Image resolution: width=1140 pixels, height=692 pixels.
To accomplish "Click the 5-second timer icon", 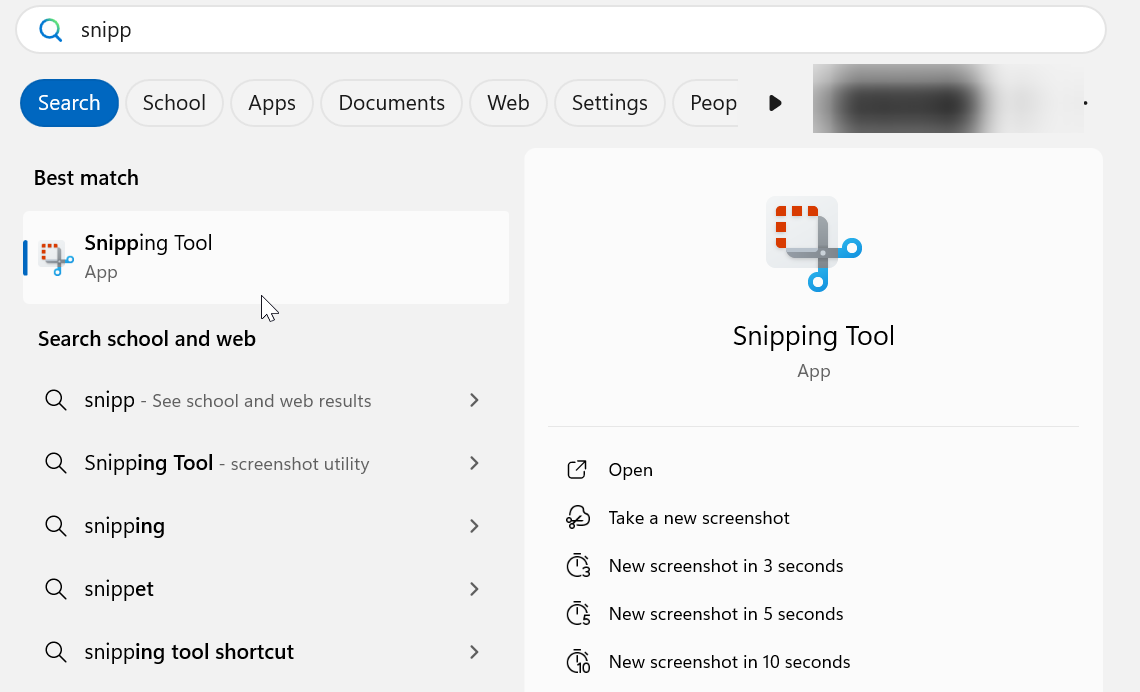I will coord(578,613).
